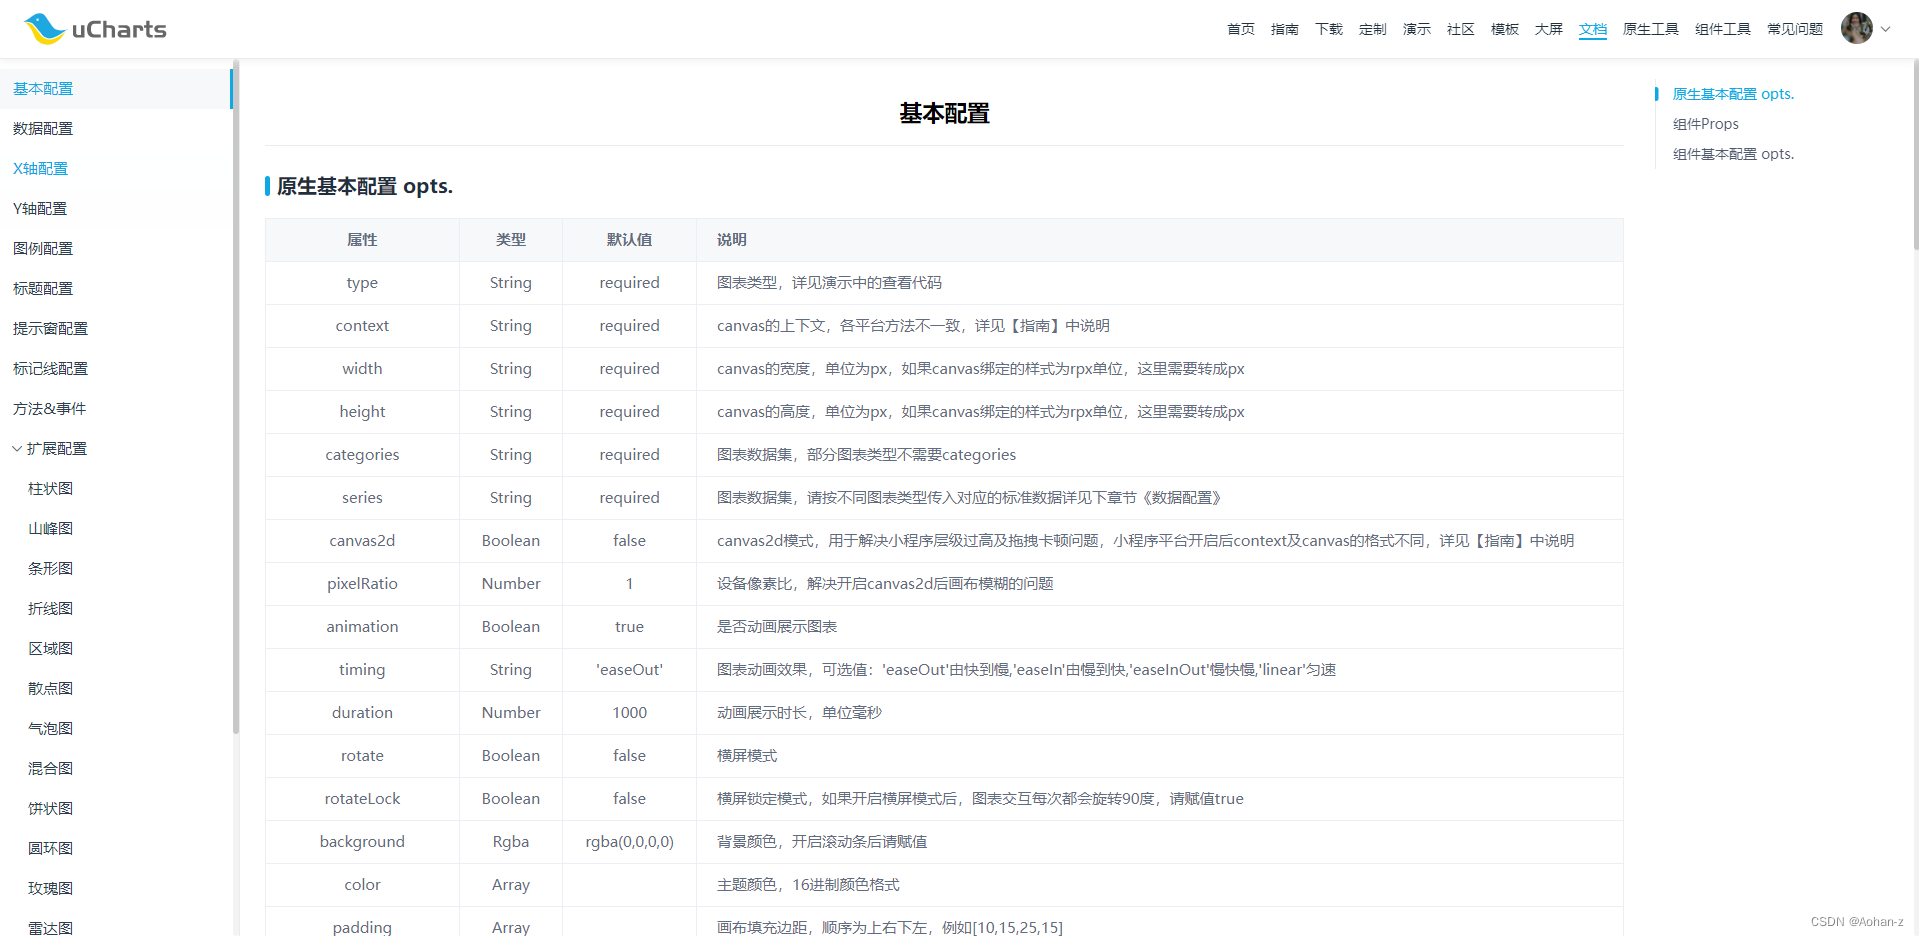The image size is (1919, 936).
Task: Click the 组件基本配置 opts. link
Action: [x=1734, y=153]
